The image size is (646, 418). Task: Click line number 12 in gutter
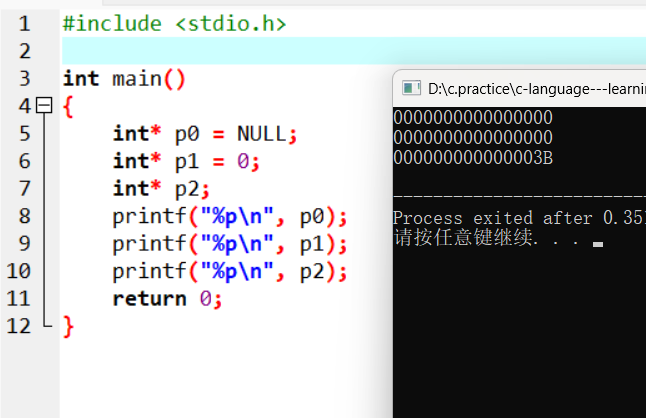pyautogui.click(x=19, y=326)
